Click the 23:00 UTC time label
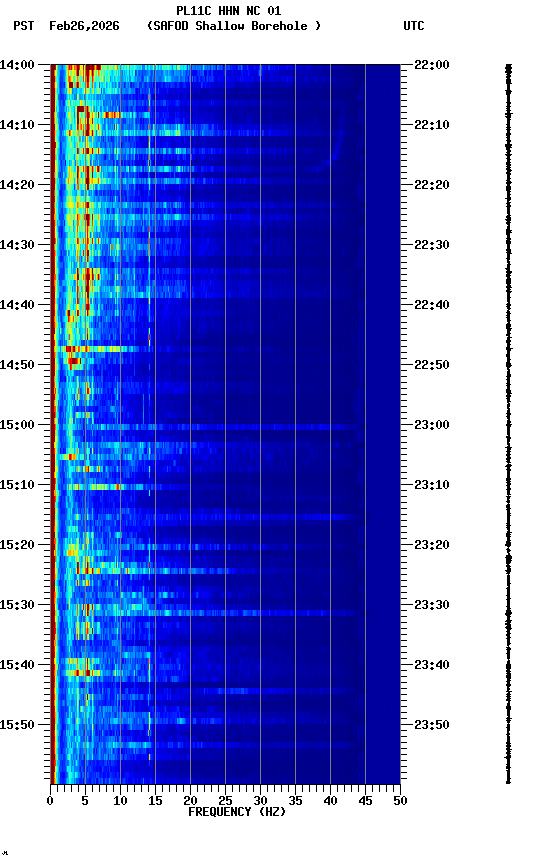Viewport: 552px width, 864px height. pyautogui.click(x=432, y=425)
